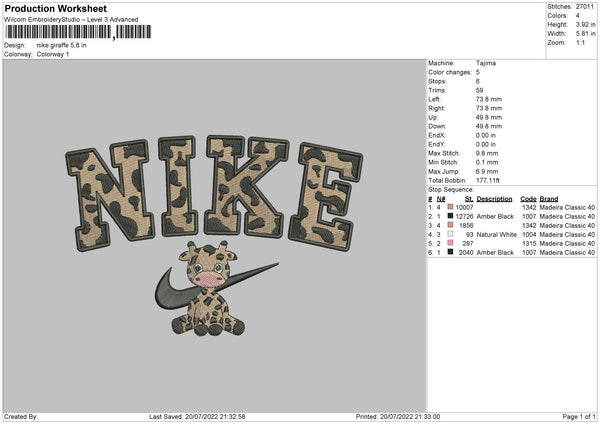Click the pink swatch in the 287 stitches row
Screen dimensions: 600x424
pyautogui.click(x=450, y=243)
